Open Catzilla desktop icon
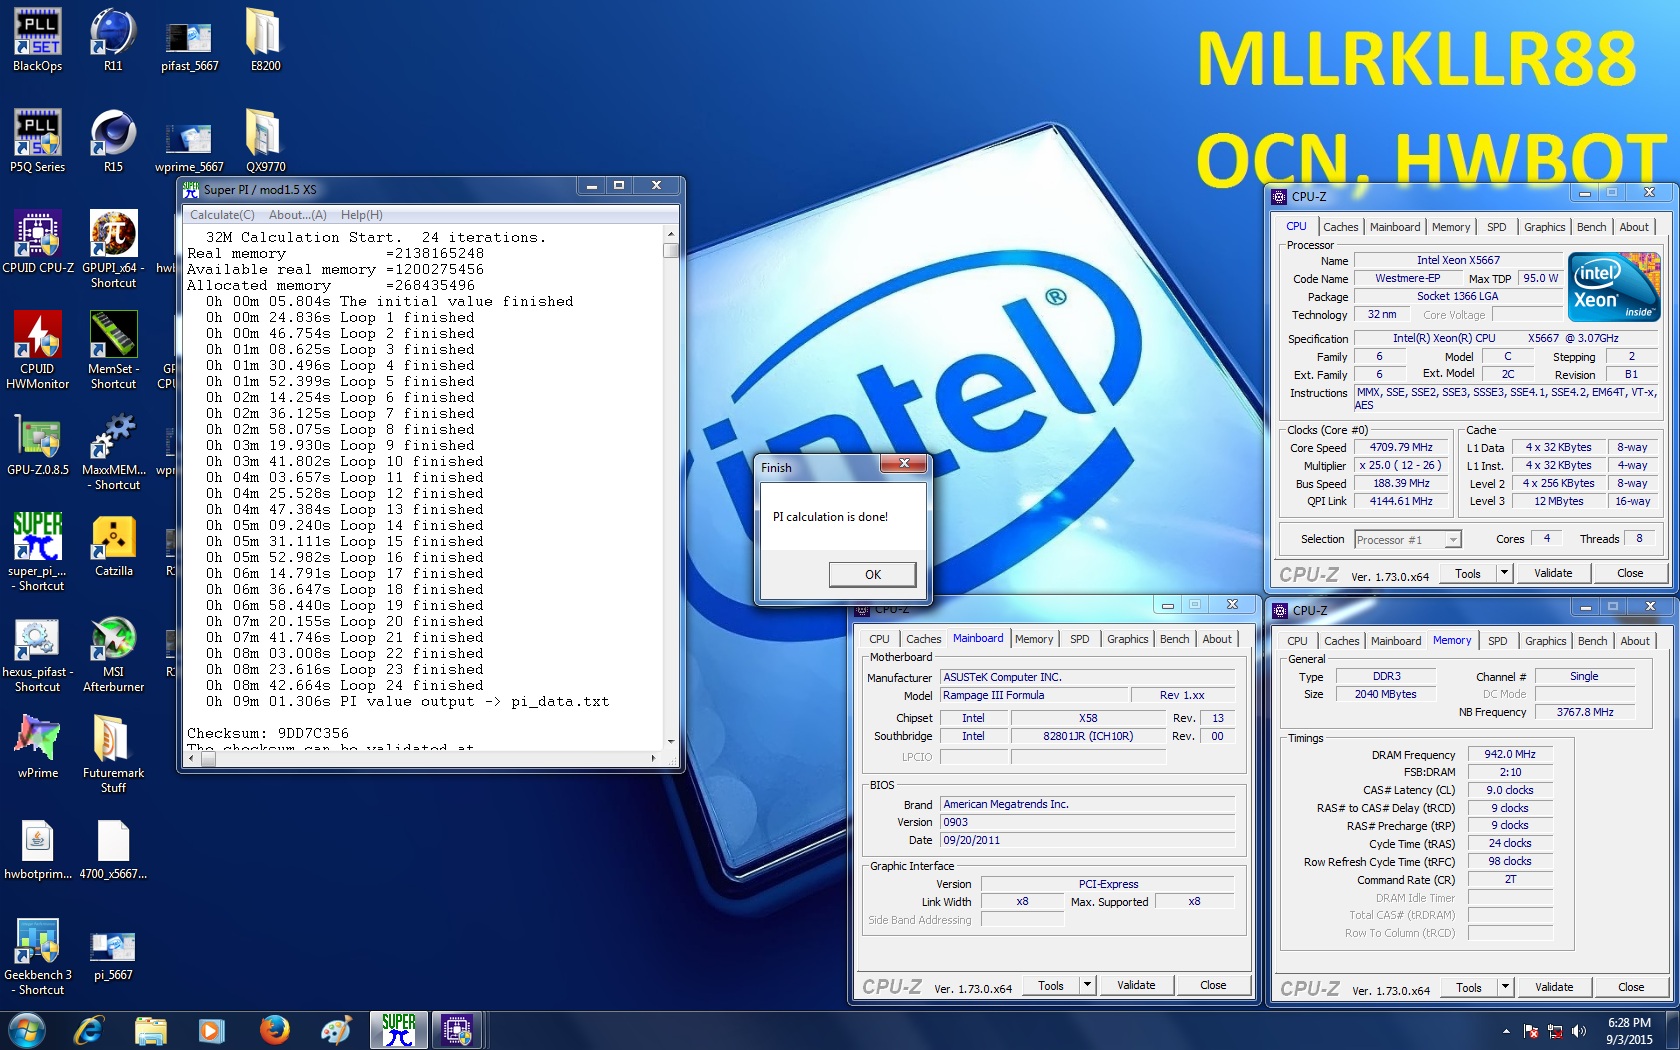Viewport: 1680px width, 1050px height. (113, 545)
